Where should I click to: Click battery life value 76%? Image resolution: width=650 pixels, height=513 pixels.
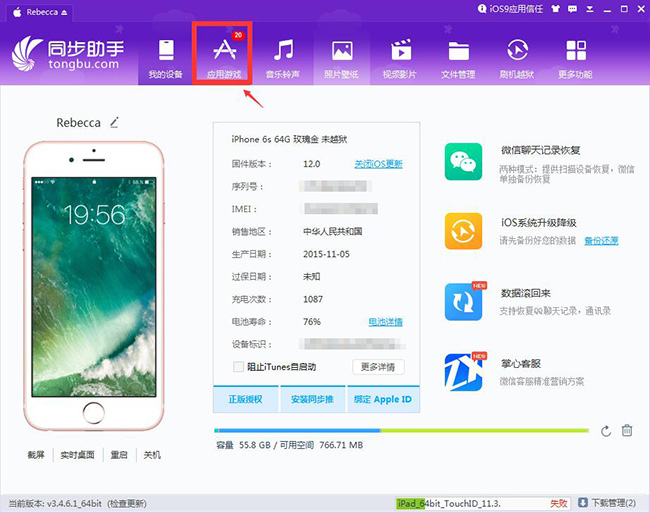312,322
